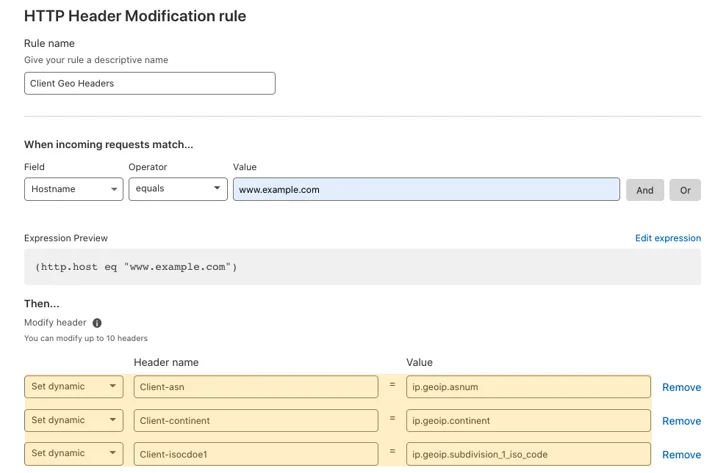Click the Client-isocdoe1 header name field
Screen dimensions: 715x473
(256, 454)
